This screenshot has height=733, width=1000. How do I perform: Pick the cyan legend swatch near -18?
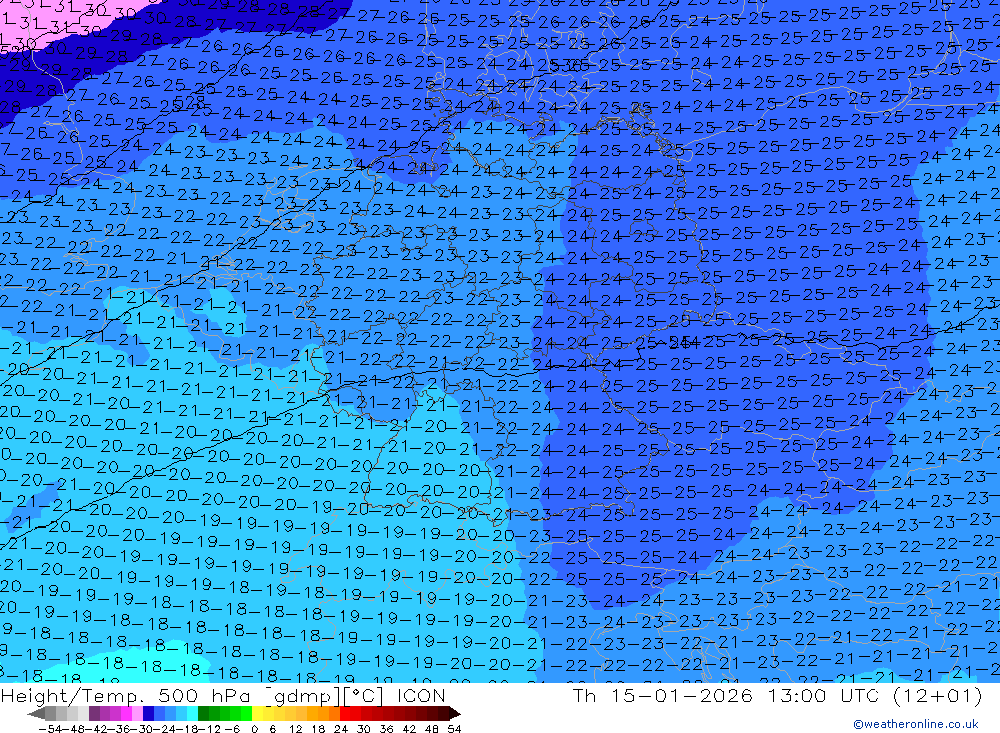[x=192, y=714]
